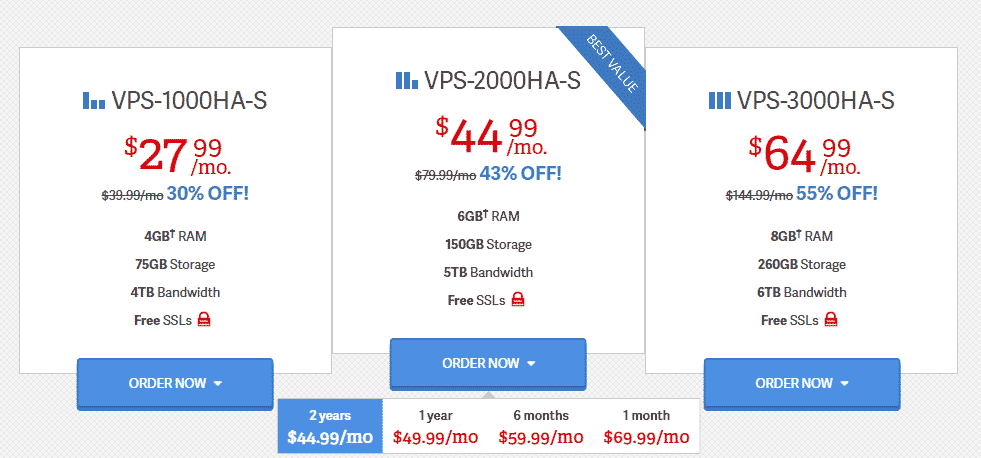981x458 pixels.
Task: Click the 43% OFF! discount text
Action: tap(520, 173)
